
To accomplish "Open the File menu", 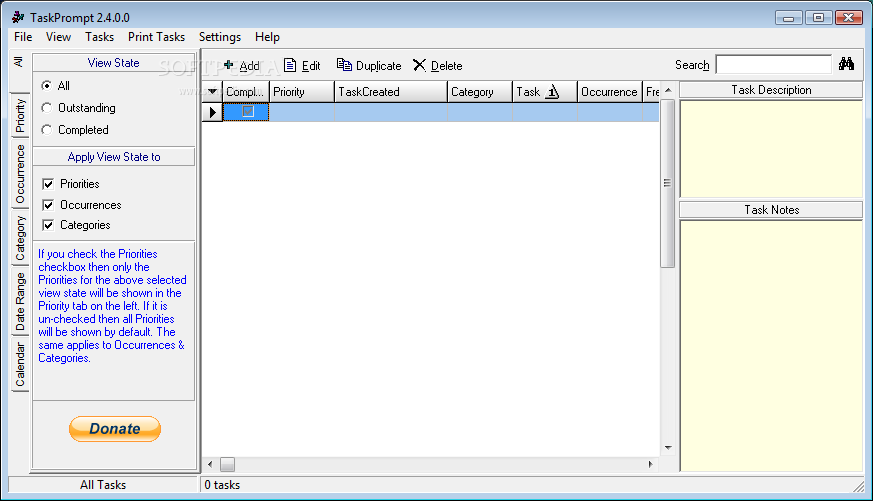I will [23, 37].
